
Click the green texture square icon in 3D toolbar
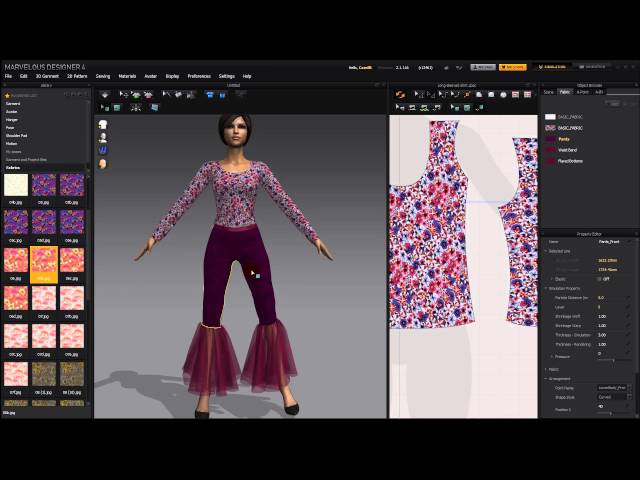pos(117,108)
